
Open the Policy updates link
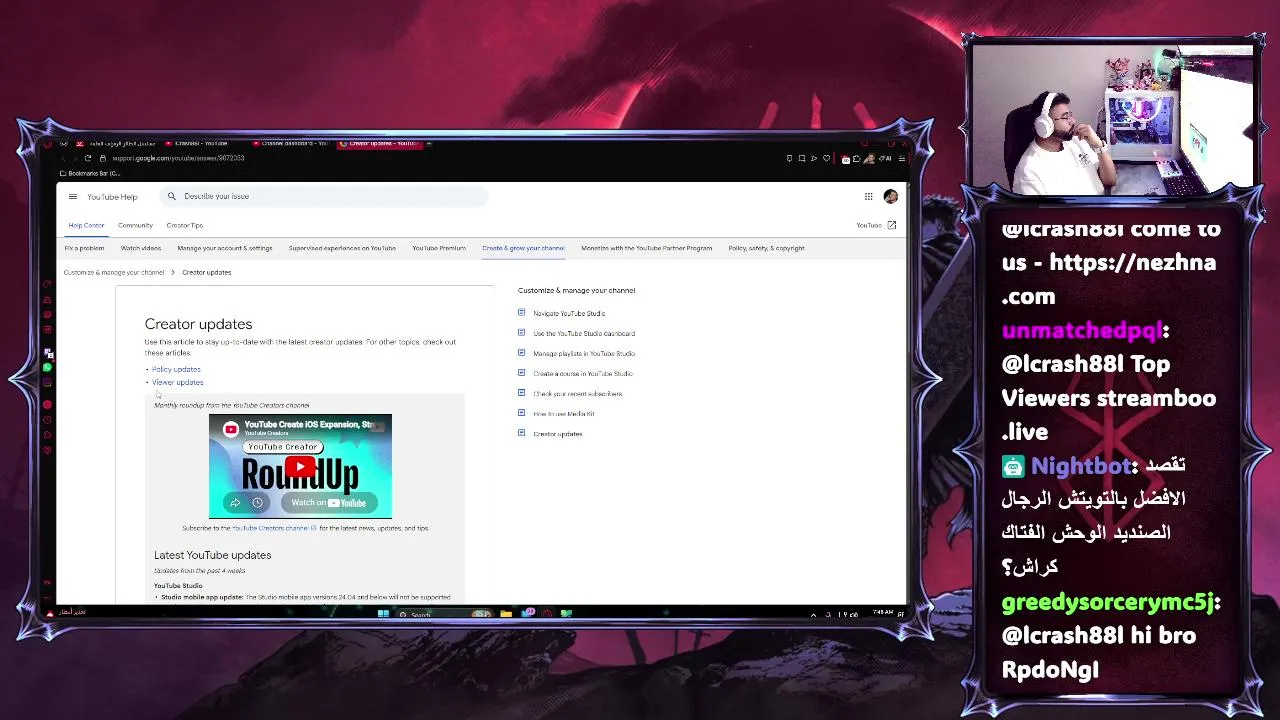click(x=176, y=369)
